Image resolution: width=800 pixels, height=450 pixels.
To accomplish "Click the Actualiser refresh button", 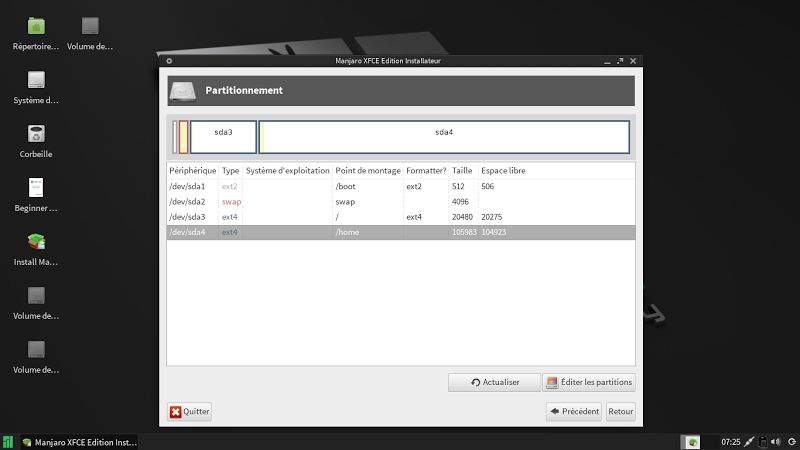I will pyautogui.click(x=494, y=382).
